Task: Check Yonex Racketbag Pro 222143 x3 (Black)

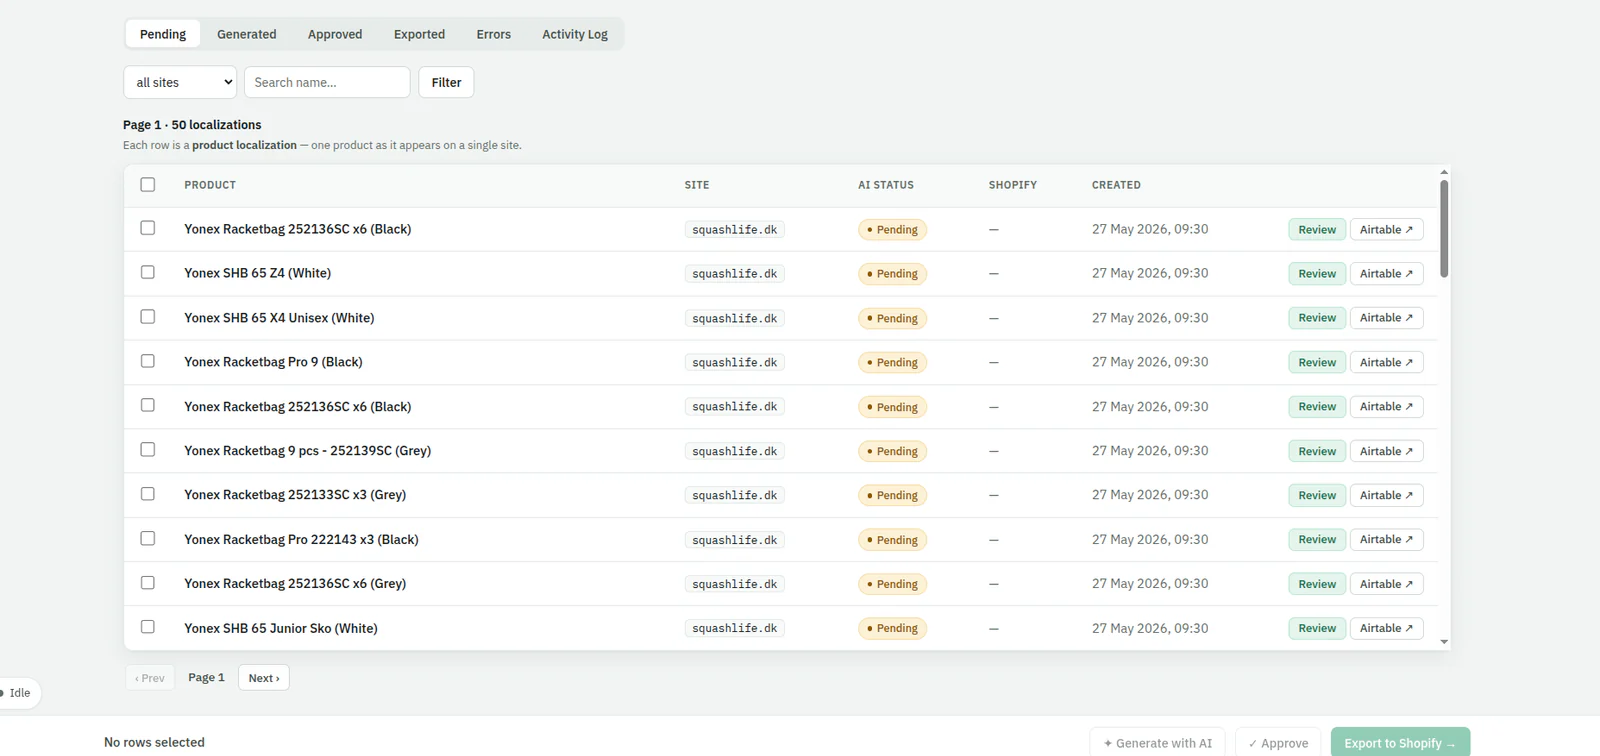Action: pos(148,538)
